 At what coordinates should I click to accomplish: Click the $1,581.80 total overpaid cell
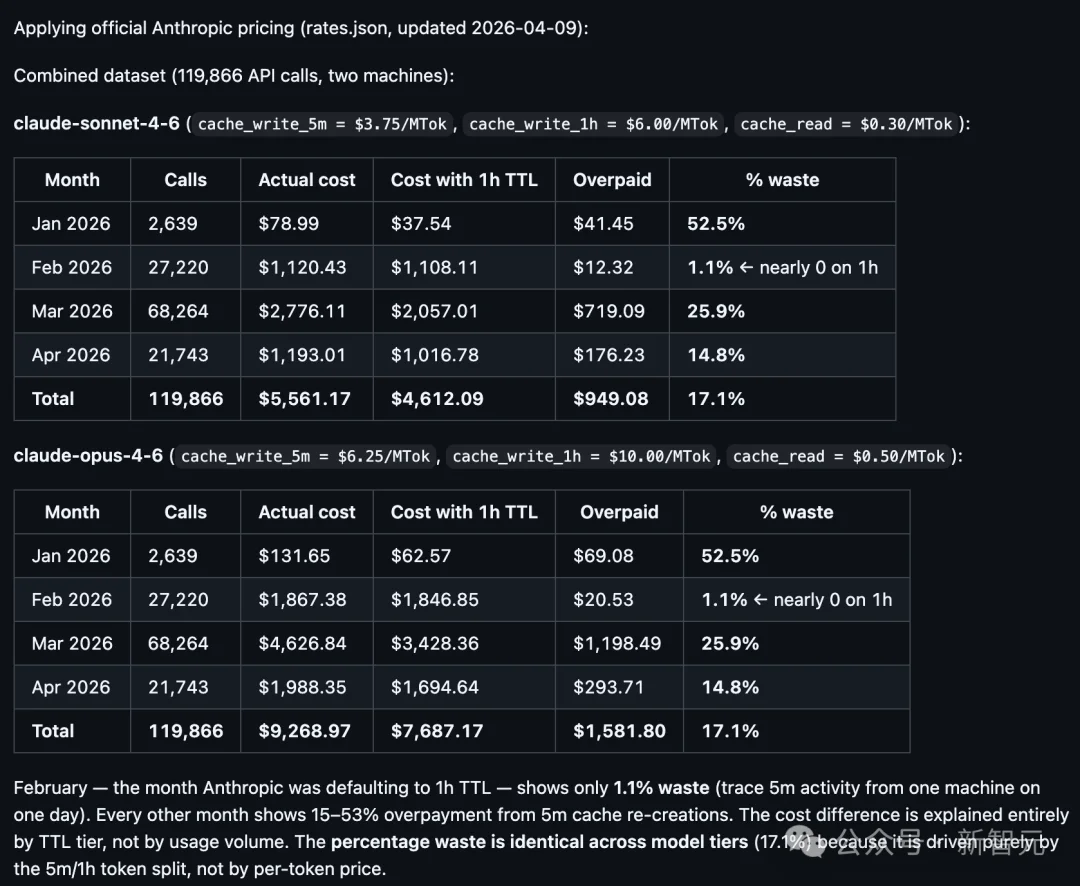(x=618, y=731)
